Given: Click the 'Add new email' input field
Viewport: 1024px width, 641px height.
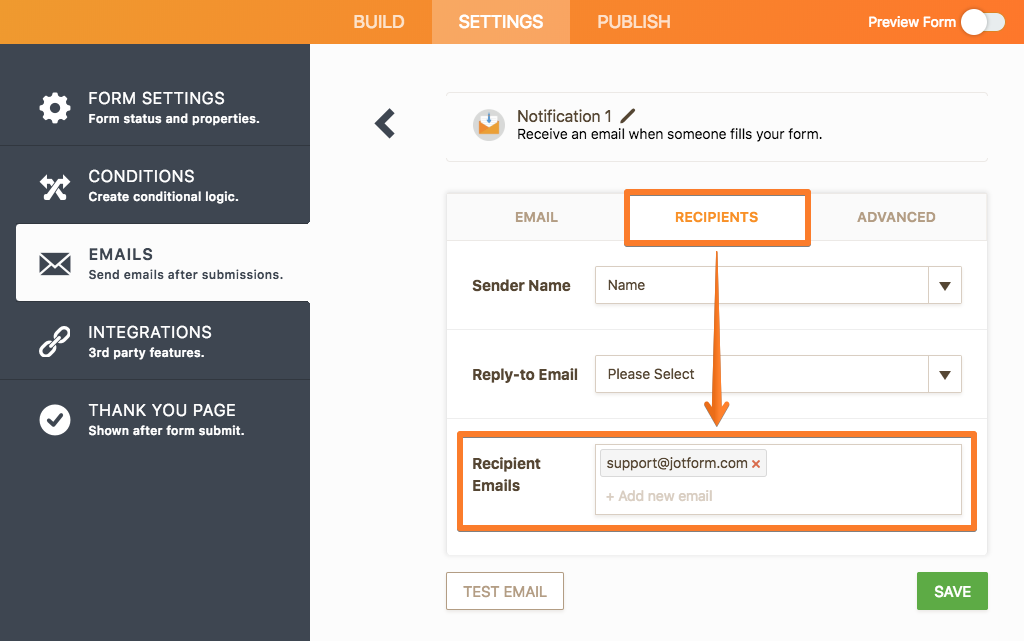Looking at the screenshot, I should click(x=700, y=496).
